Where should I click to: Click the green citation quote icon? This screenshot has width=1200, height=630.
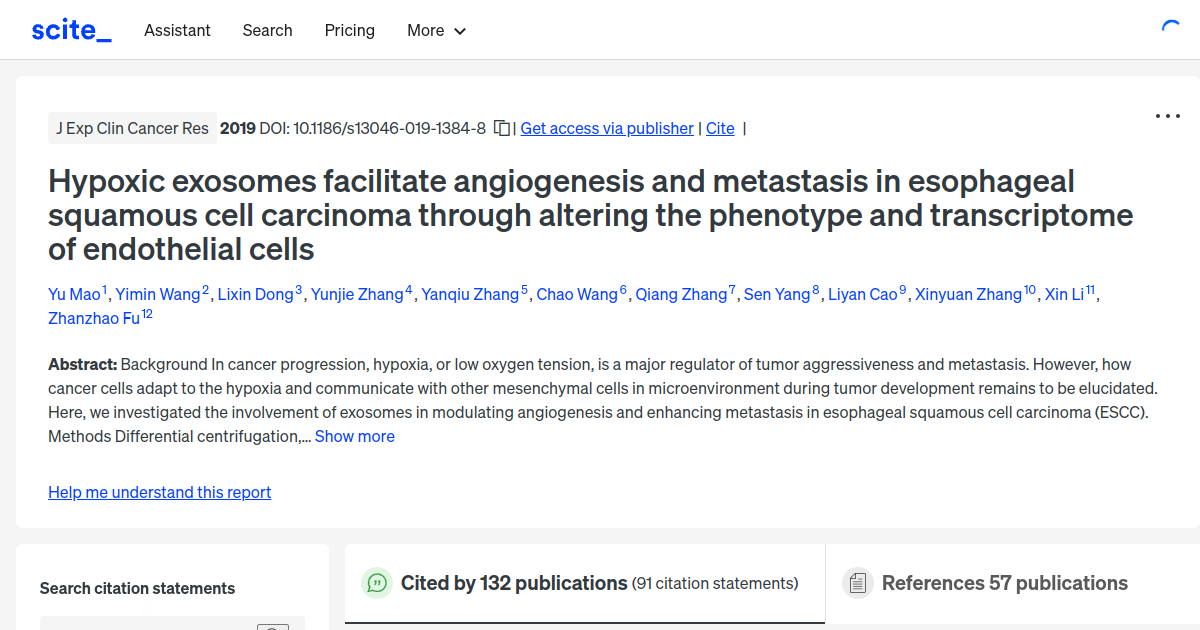(x=377, y=583)
